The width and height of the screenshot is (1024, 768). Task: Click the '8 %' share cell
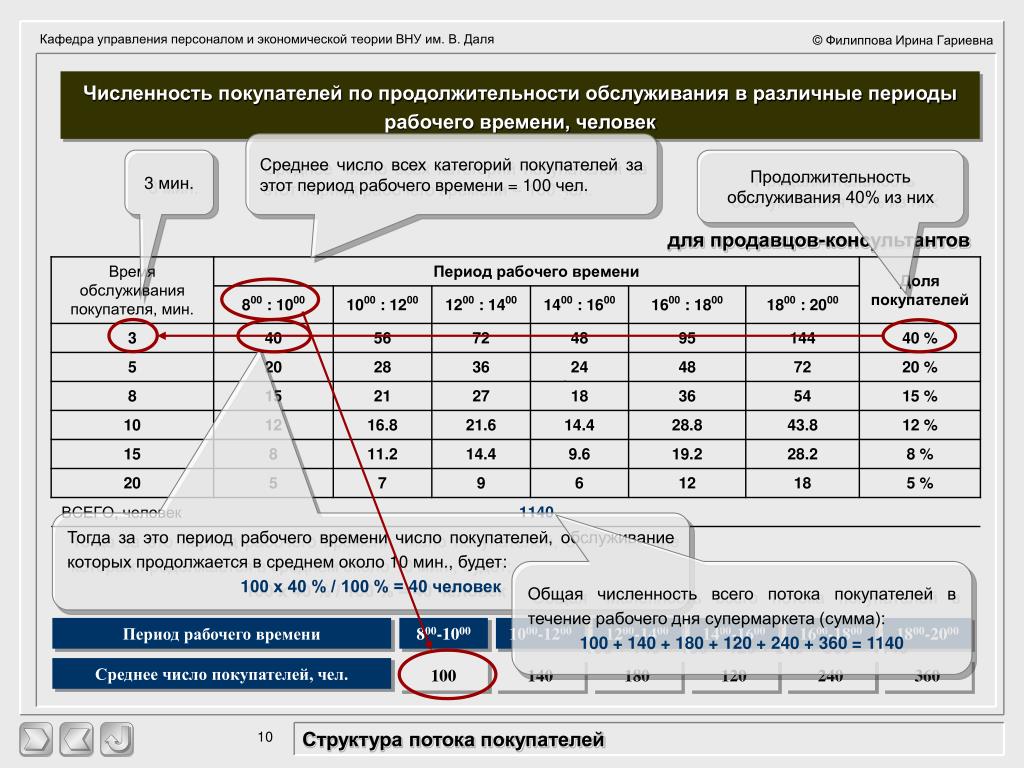pyautogui.click(x=920, y=455)
